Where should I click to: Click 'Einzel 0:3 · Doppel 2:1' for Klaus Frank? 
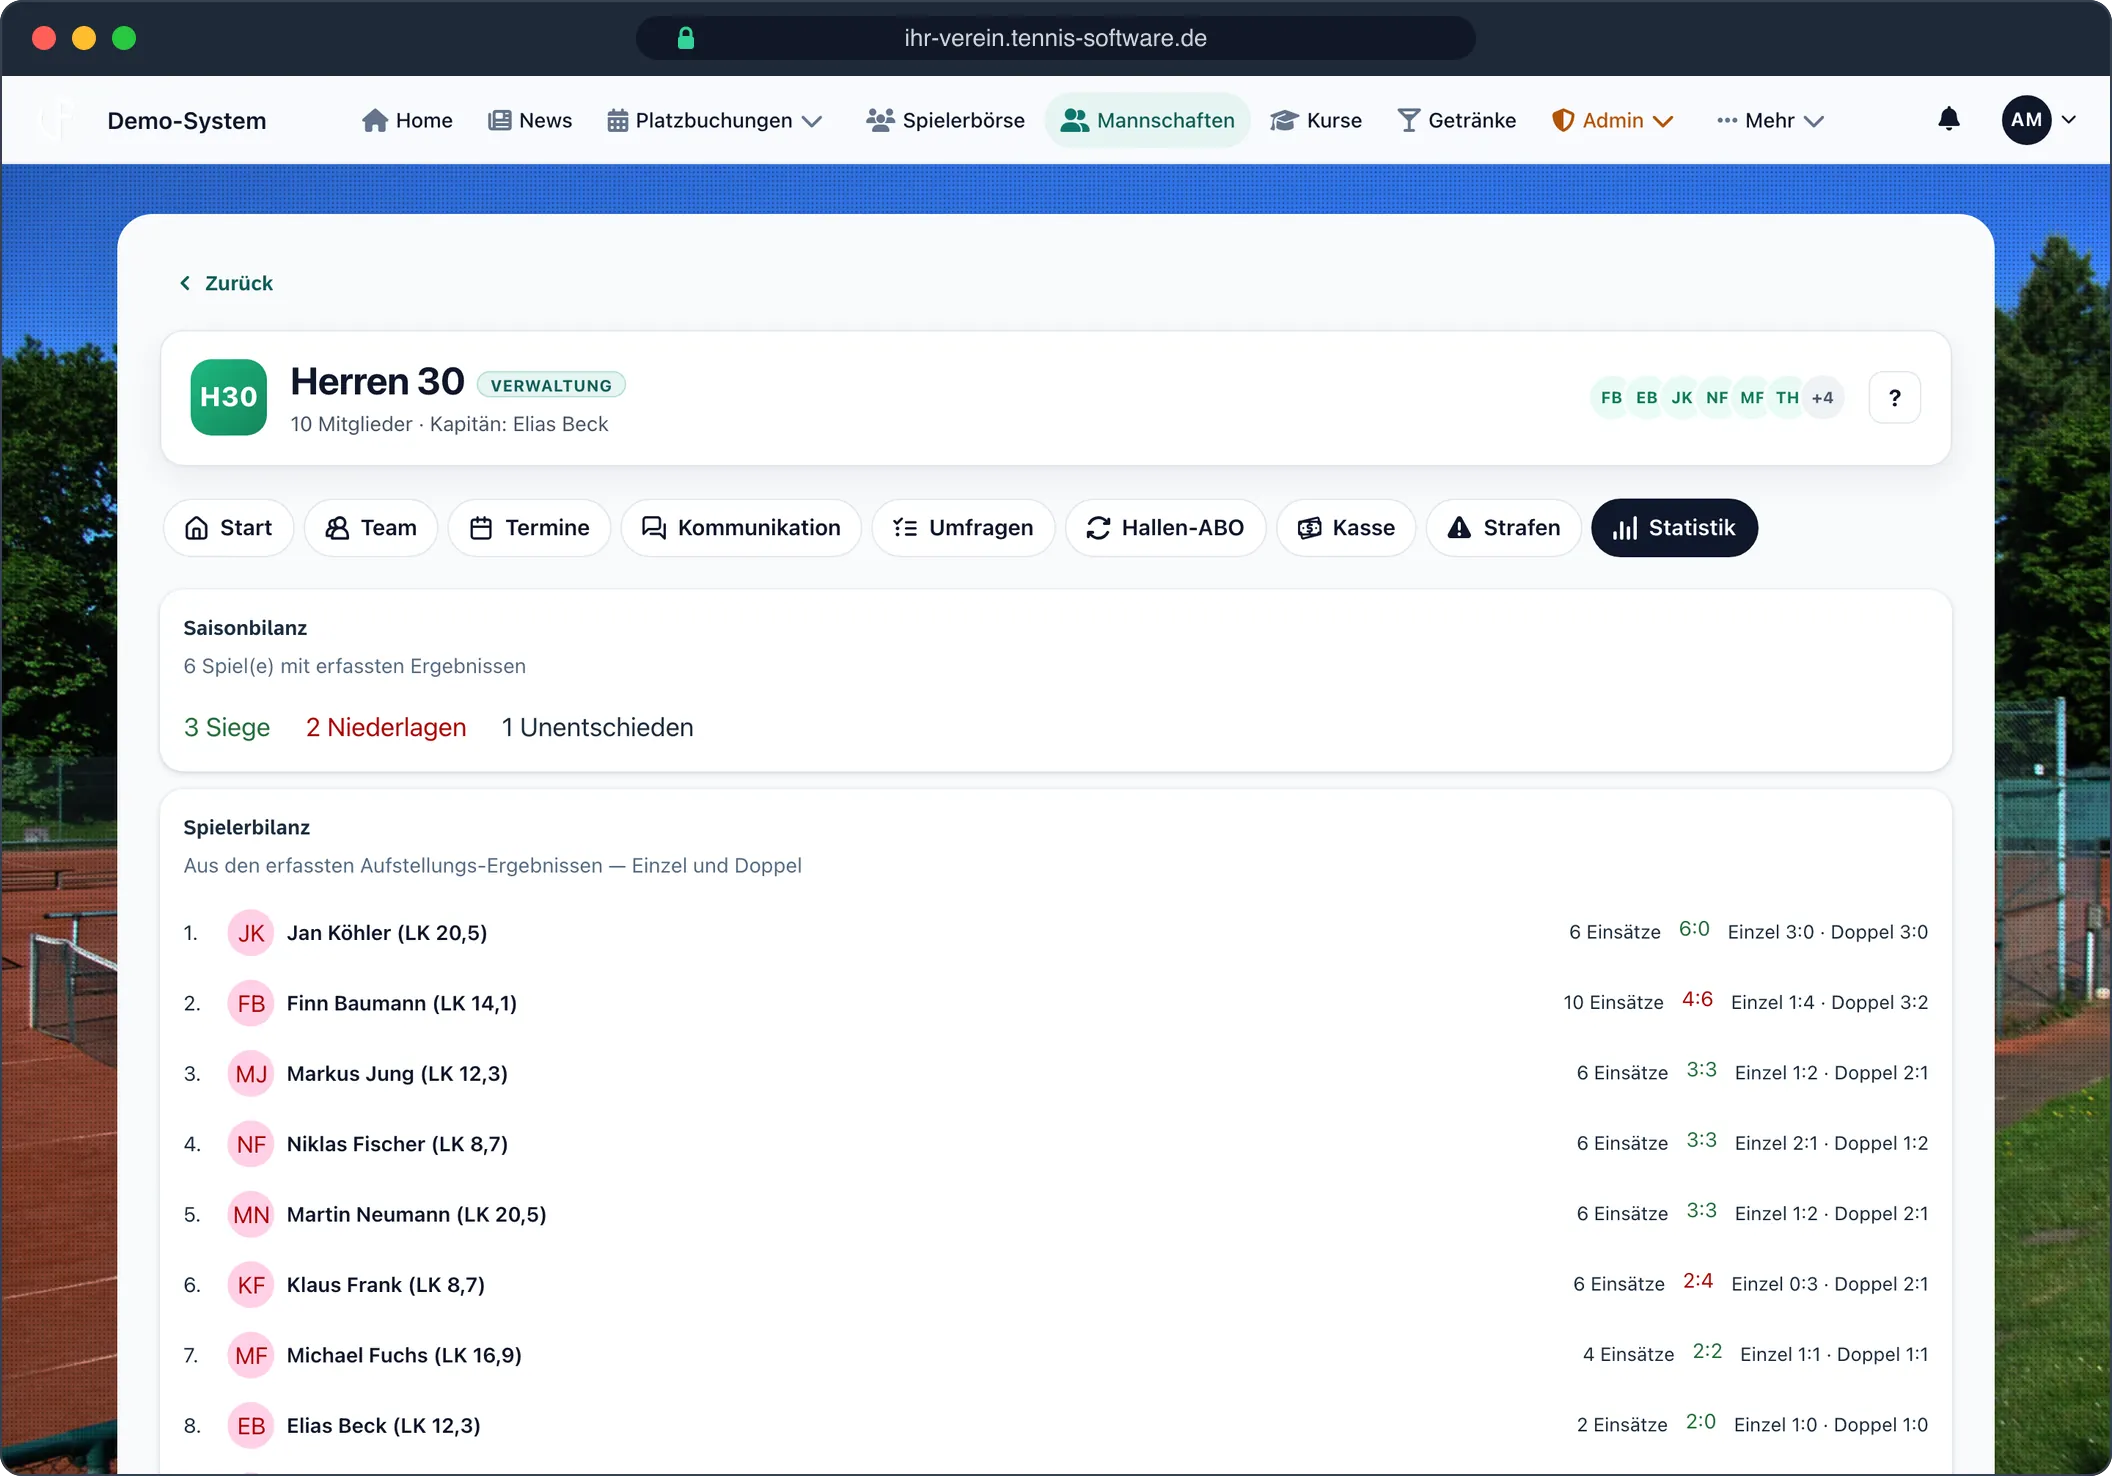pos(1830,1284)
